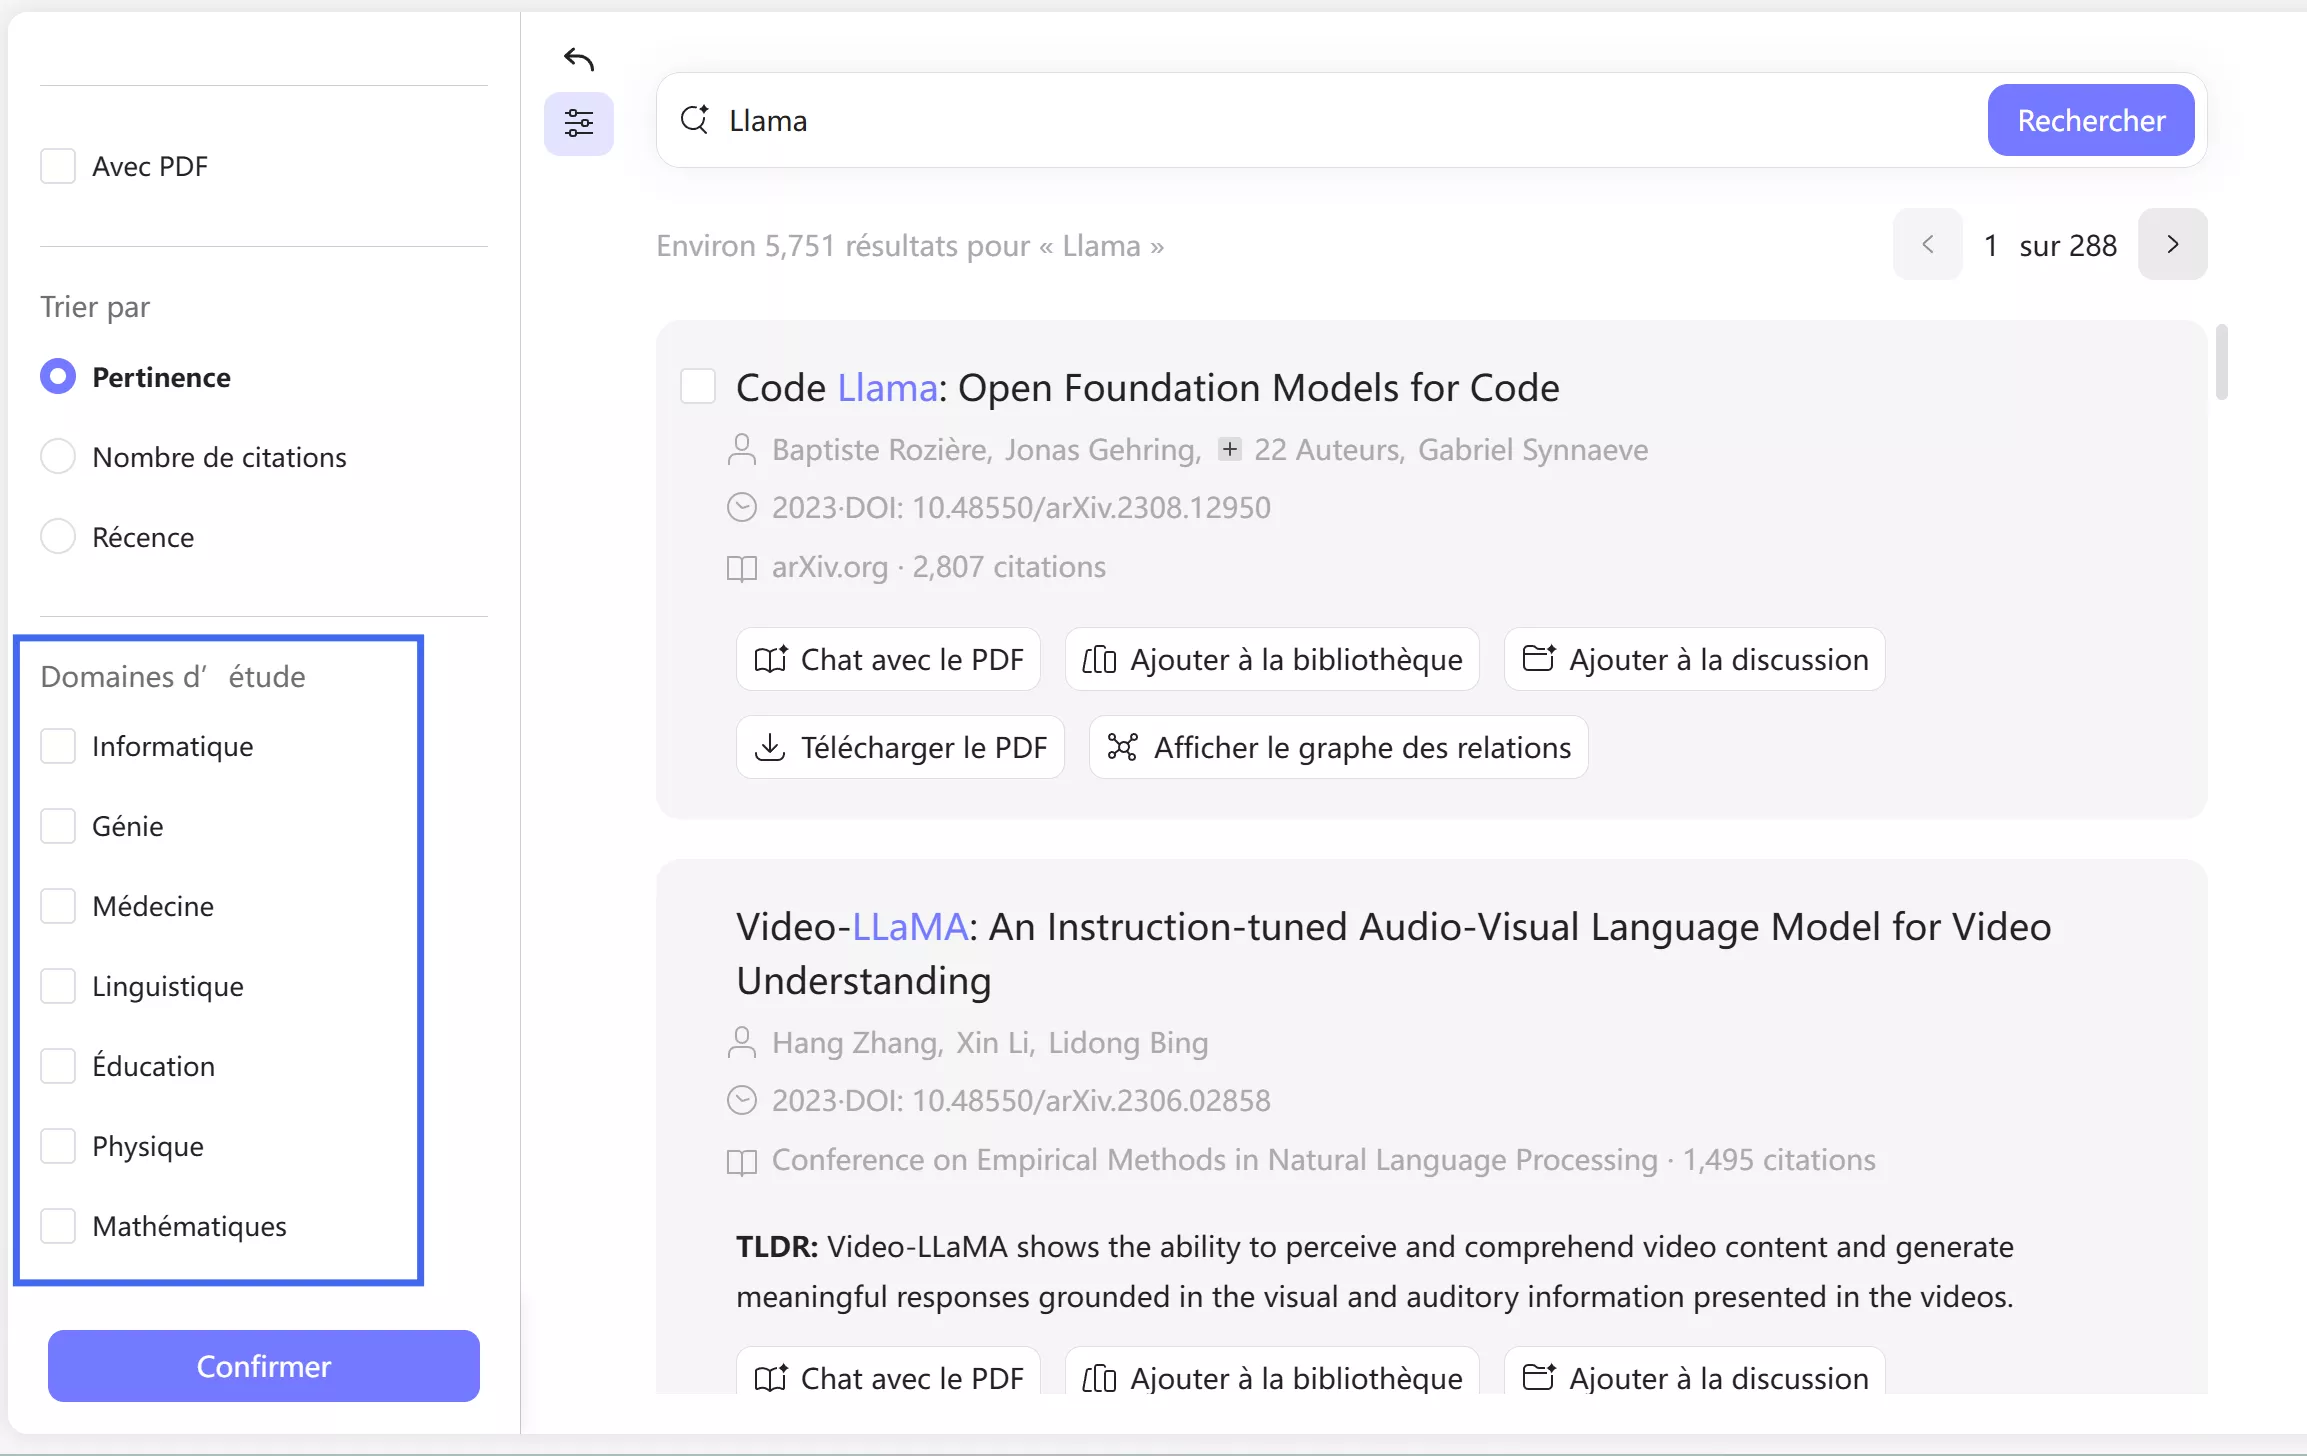Show the relation graph for Code Llama
This screenshot has height=1456, width=2307.
[x=1338, y=748]
